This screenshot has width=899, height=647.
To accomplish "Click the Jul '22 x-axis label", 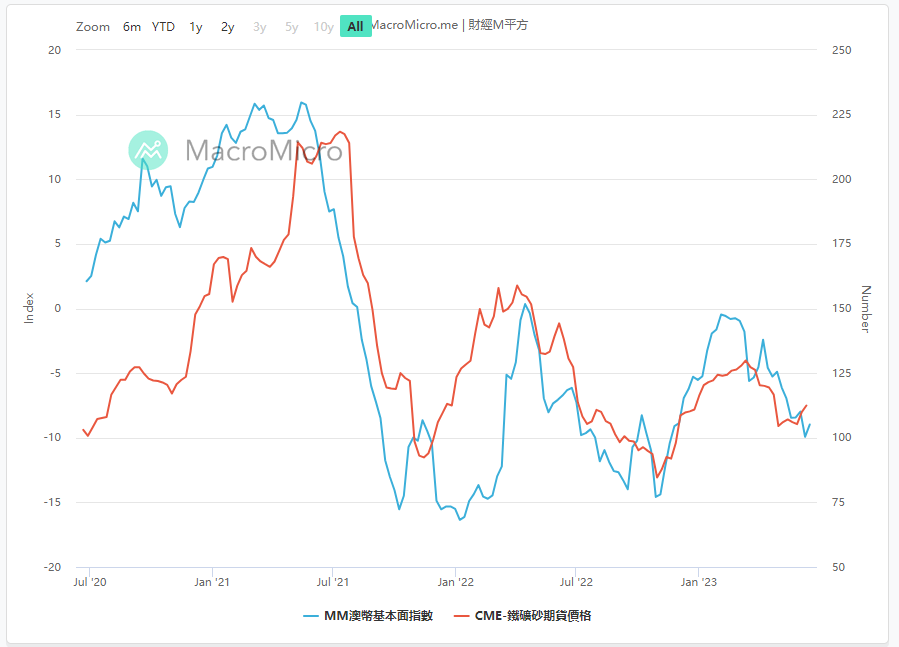I will coord(576,581).
